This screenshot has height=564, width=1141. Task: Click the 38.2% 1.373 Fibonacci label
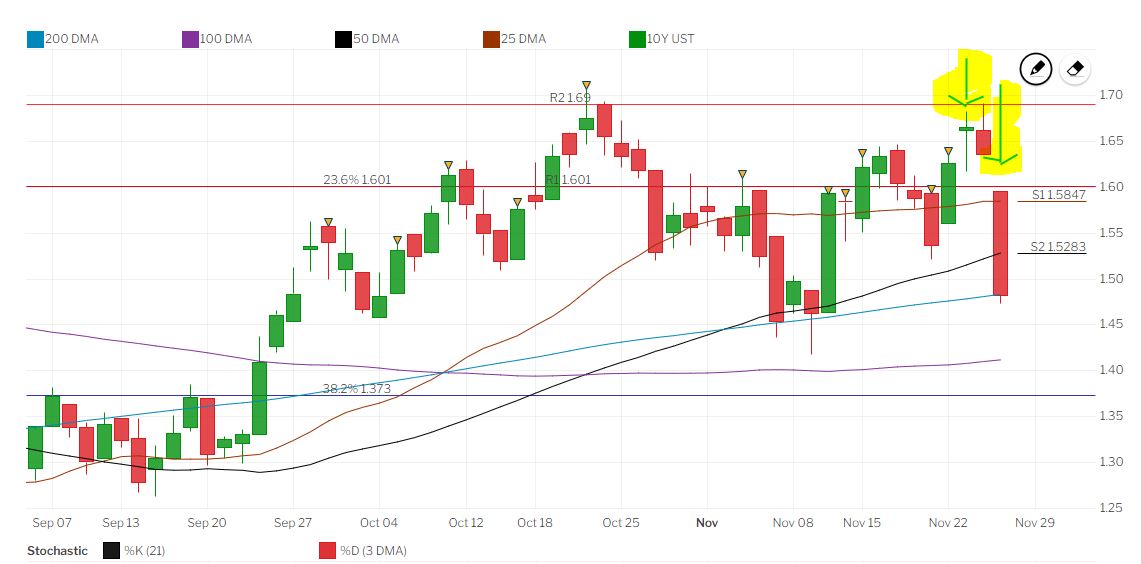pyautogui.click(x=357, y=389)
